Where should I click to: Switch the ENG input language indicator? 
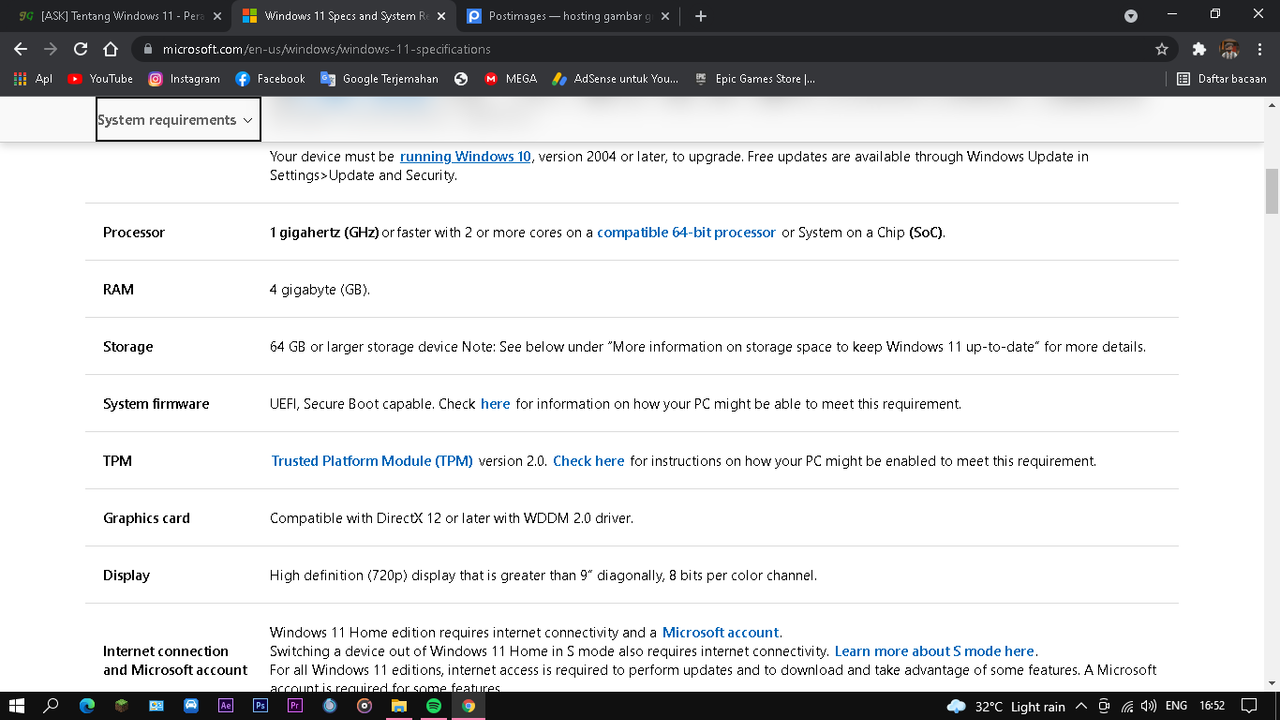(1177, 706)
